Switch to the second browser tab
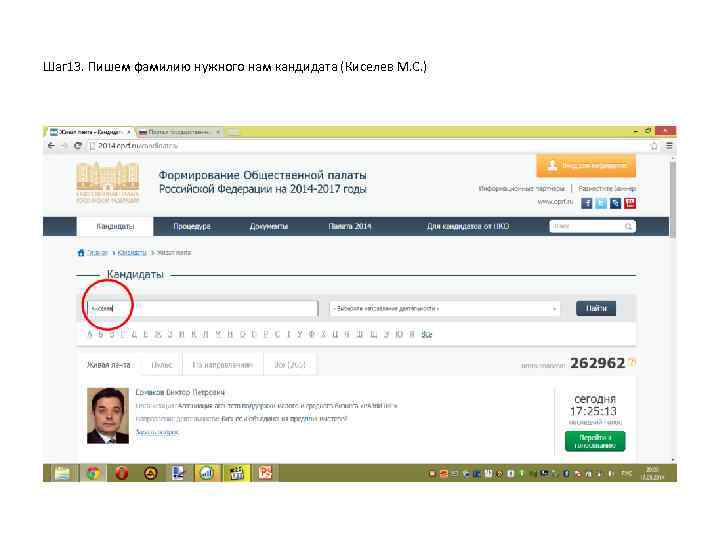720x540 pixels. (178, 132)
